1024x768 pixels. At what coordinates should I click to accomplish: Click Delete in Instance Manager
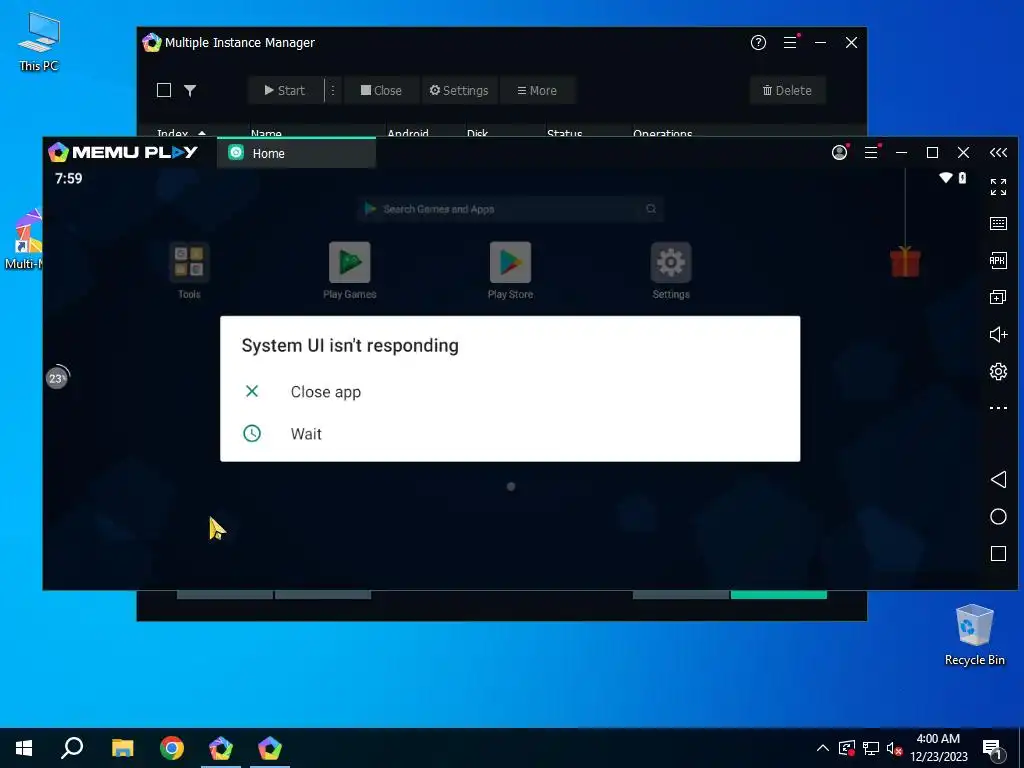click(x=788, y=90)
